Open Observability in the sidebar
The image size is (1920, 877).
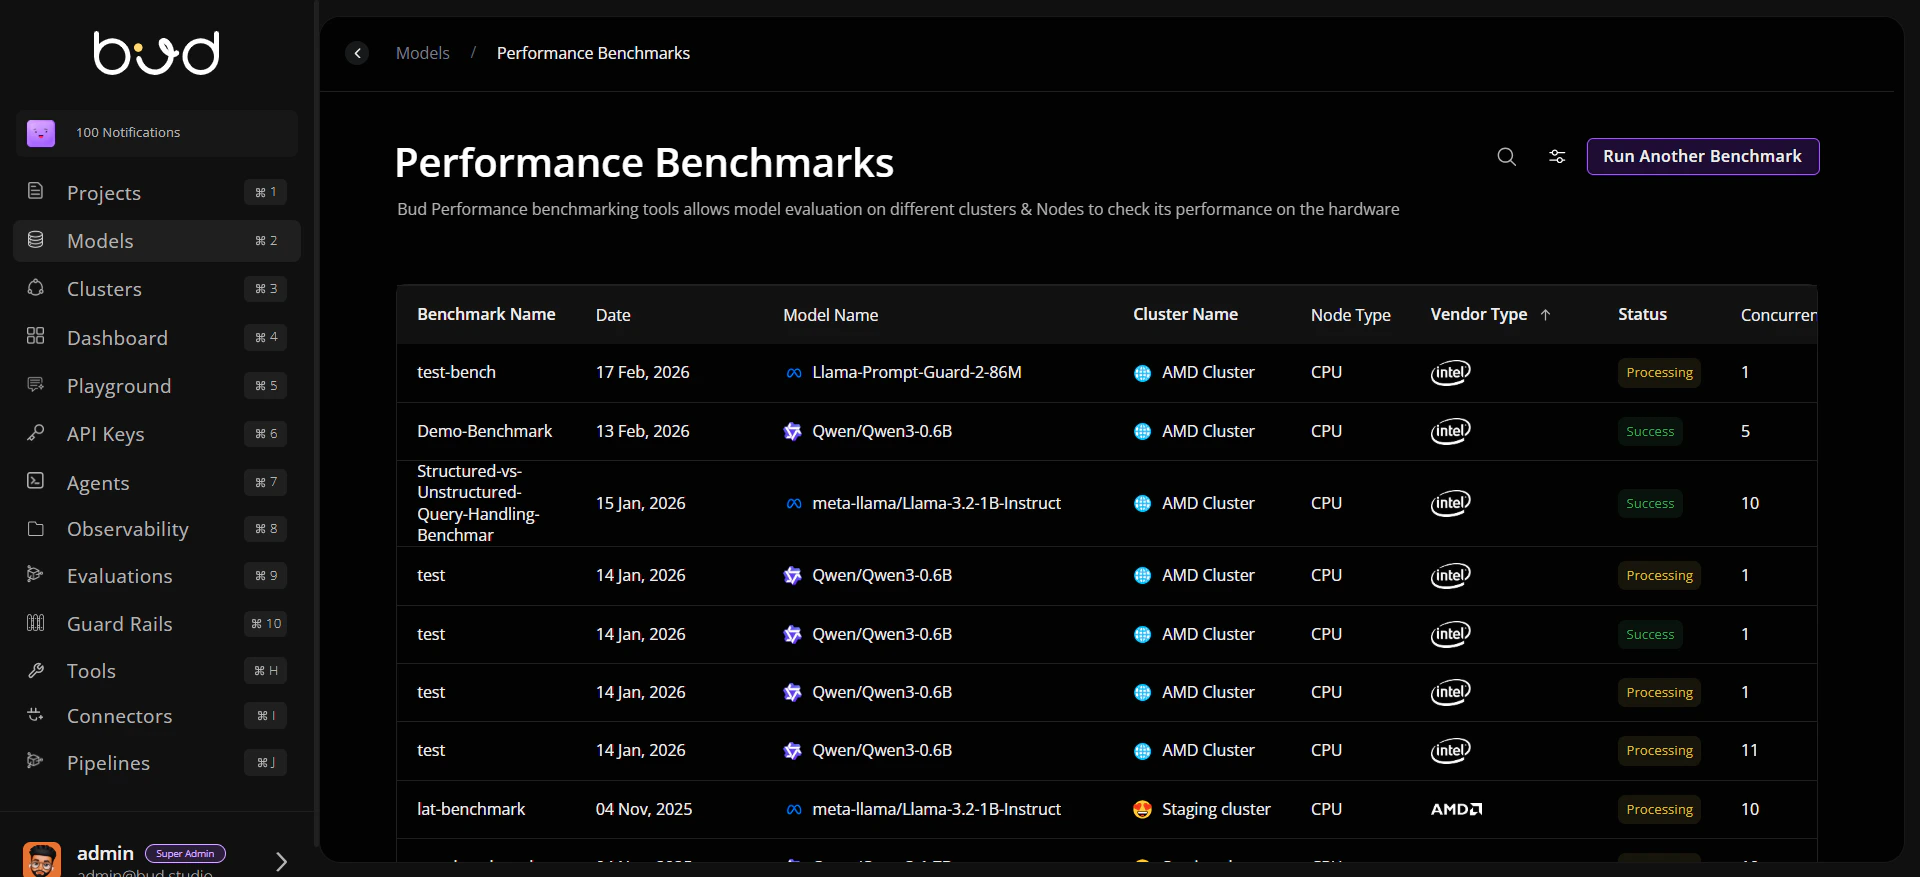click(157, 529)
